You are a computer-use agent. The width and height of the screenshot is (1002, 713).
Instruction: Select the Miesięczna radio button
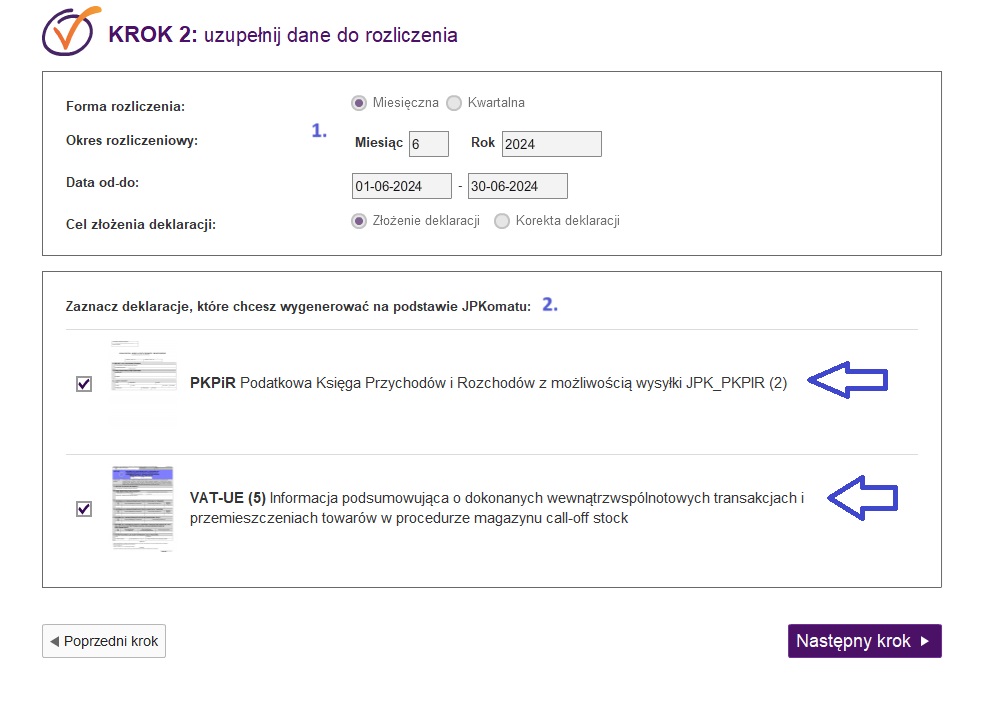[x=359, y=103]
